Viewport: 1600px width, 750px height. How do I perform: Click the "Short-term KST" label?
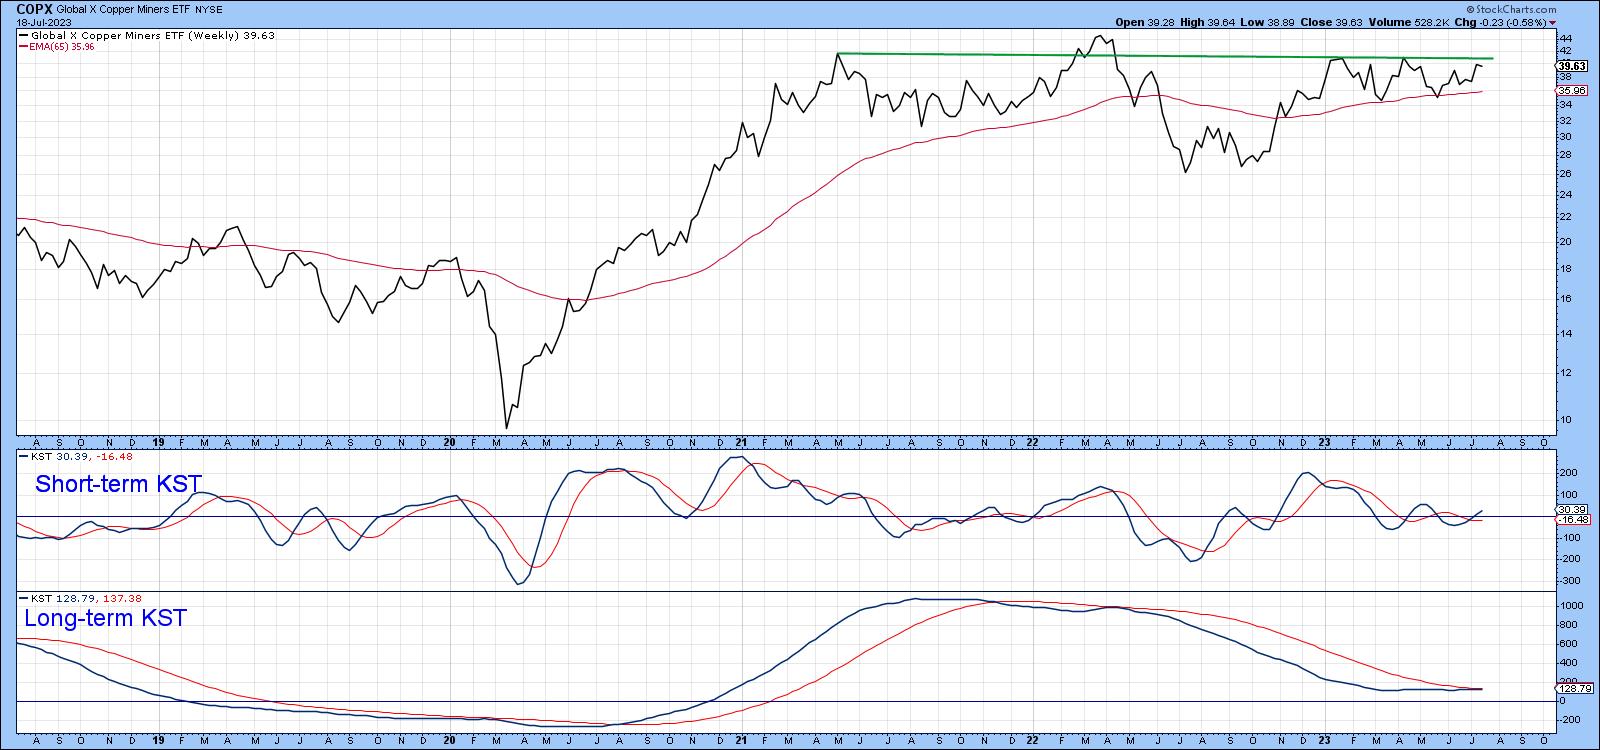[119, 485]
